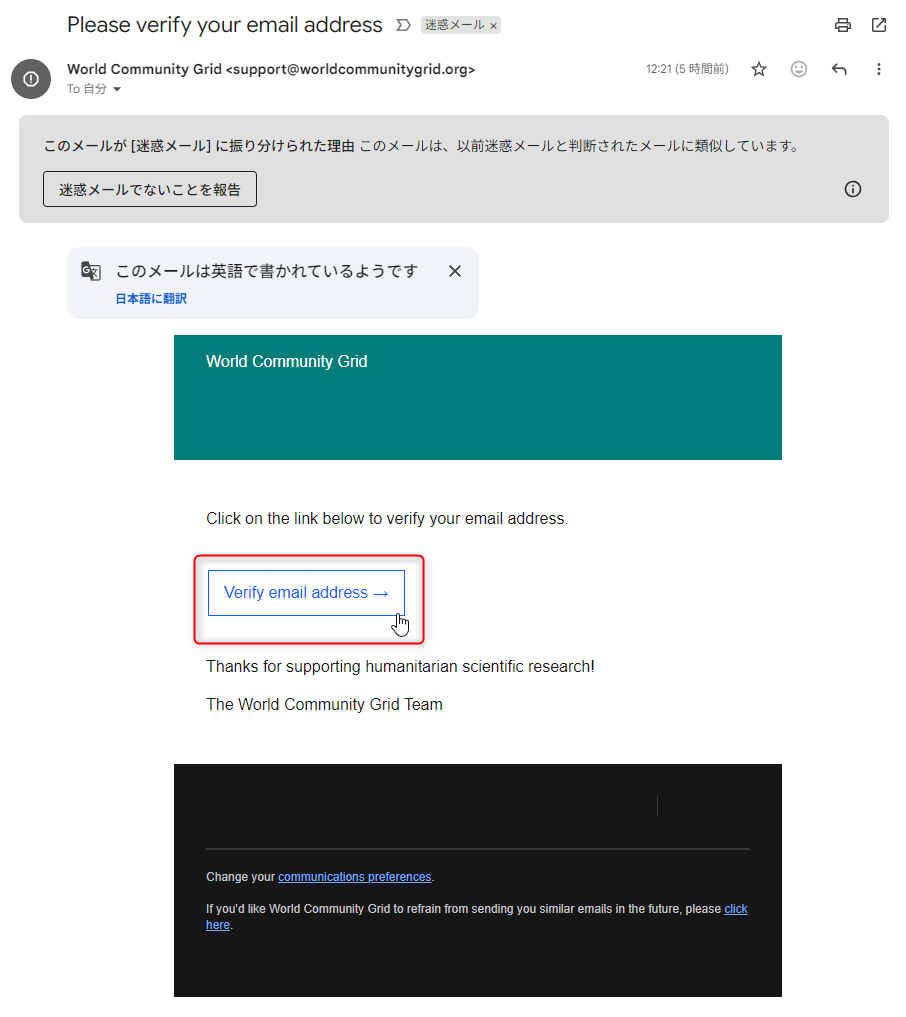The width and height of the screenshot is (906, 1017).
Task: Open the info icon in spam banner
Action: click(x=853, y=189)
